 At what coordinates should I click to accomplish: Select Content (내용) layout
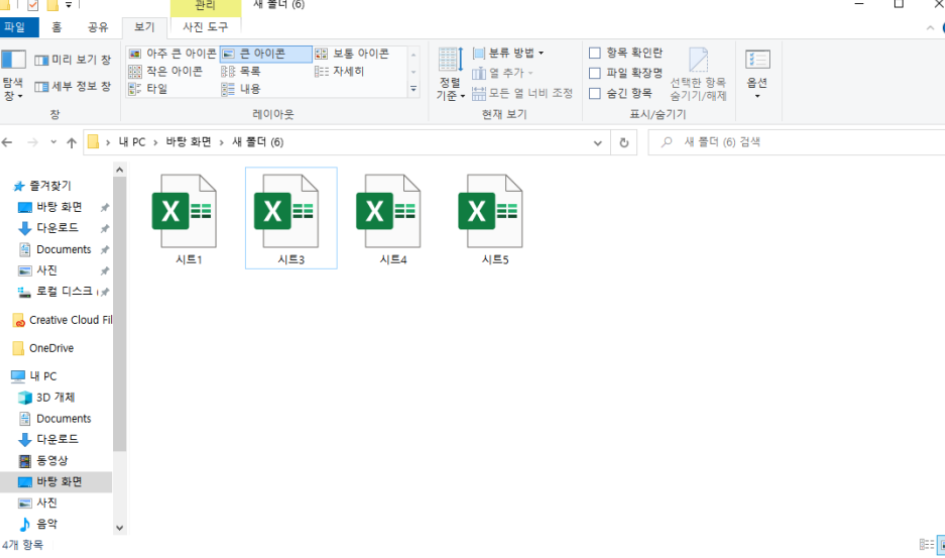tap(241, 89)
